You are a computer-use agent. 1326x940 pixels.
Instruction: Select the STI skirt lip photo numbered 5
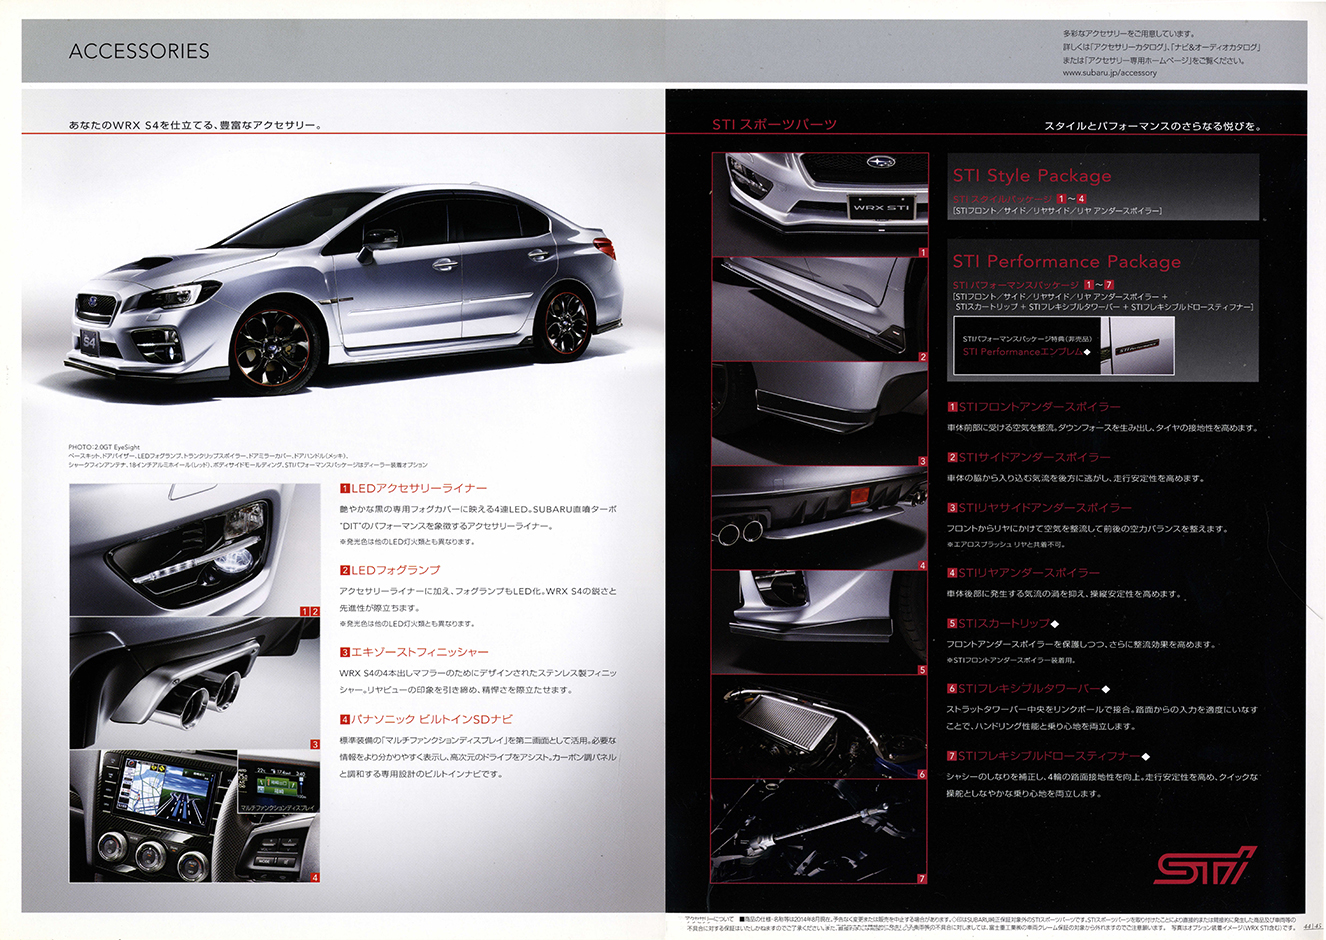click(820, 624)
